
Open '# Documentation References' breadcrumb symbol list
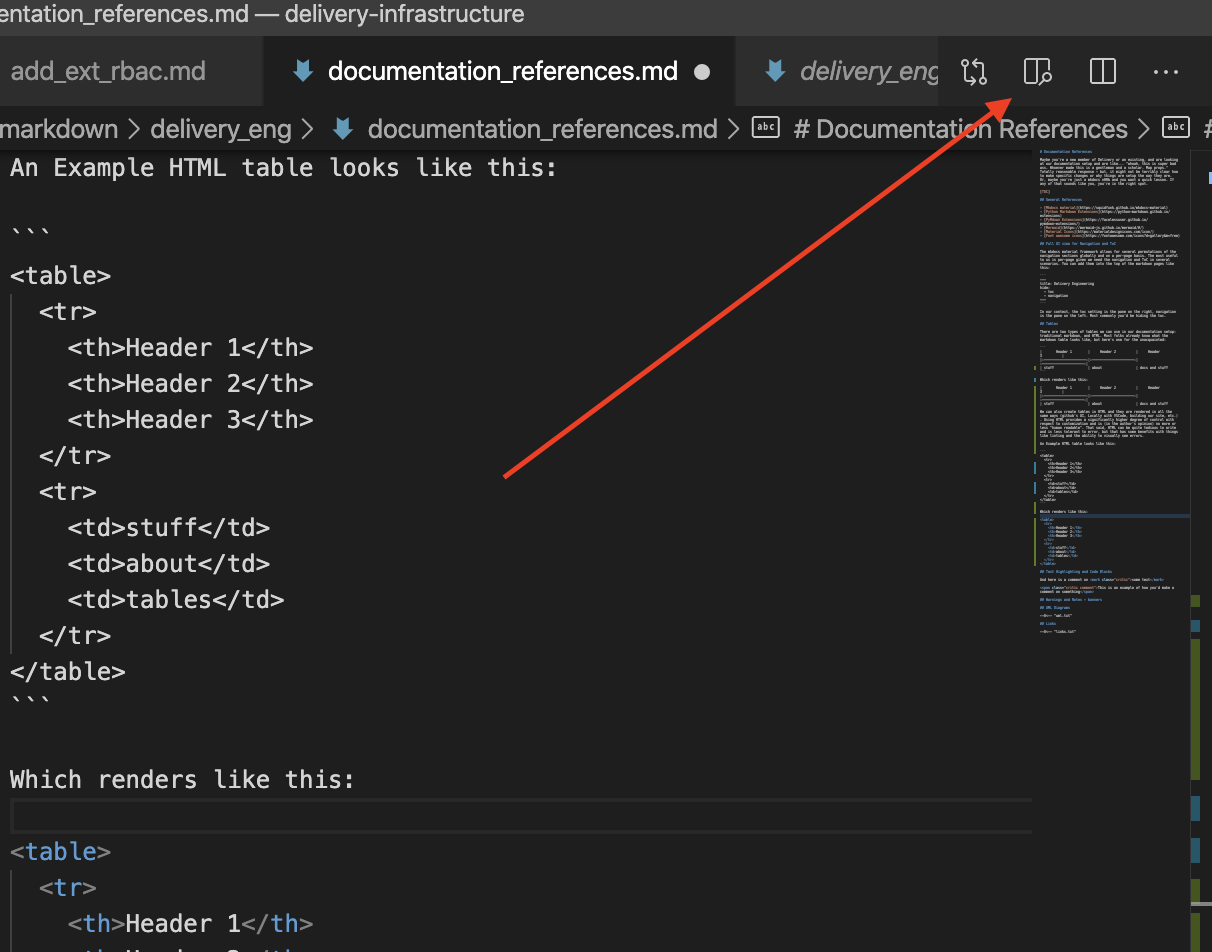[x=960, y=129]
